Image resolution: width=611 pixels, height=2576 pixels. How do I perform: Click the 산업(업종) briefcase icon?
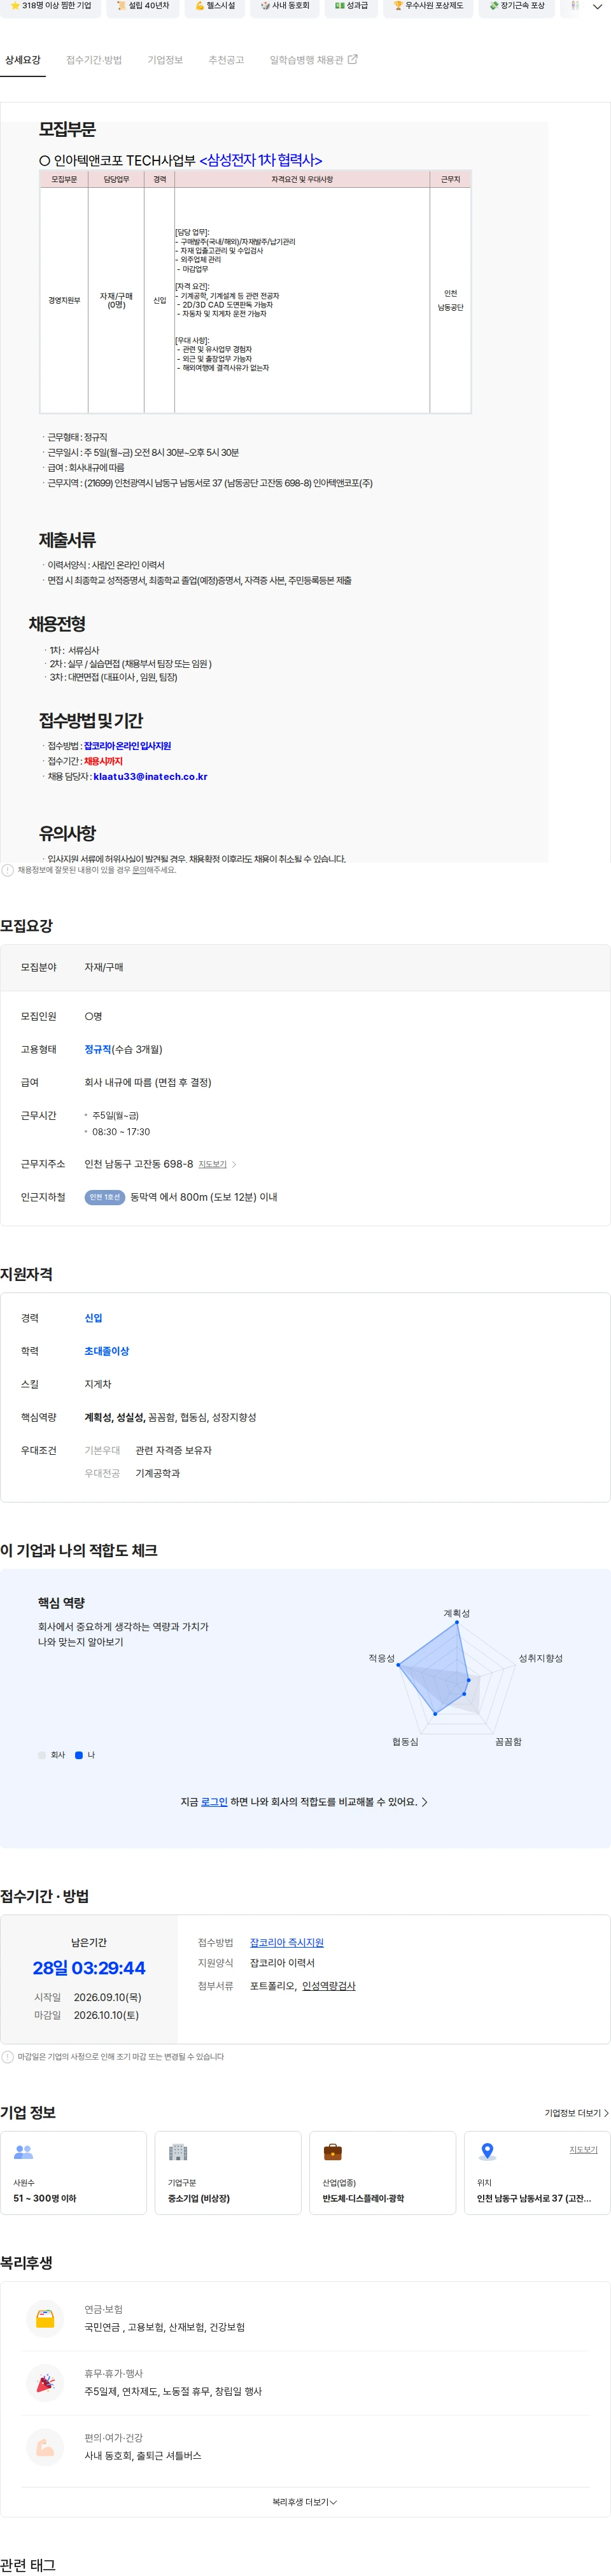coord(333,2151)
